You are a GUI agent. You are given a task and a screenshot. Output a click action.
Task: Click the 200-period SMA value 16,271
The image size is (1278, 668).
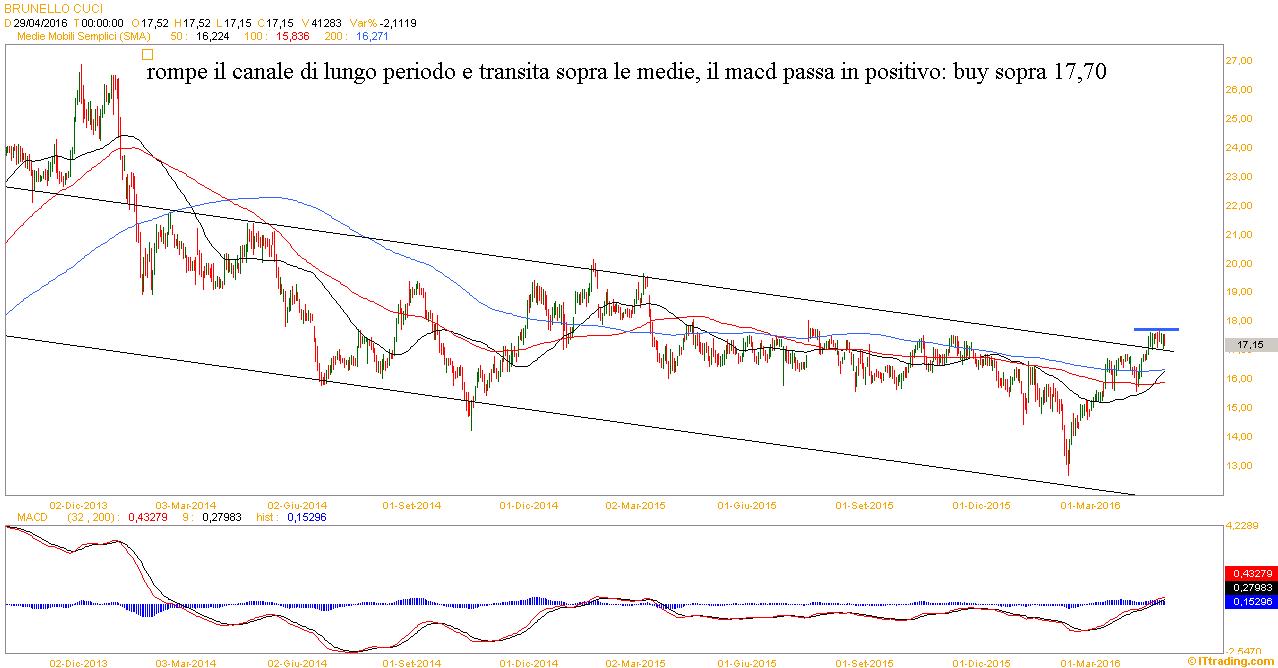coord(372,36)
